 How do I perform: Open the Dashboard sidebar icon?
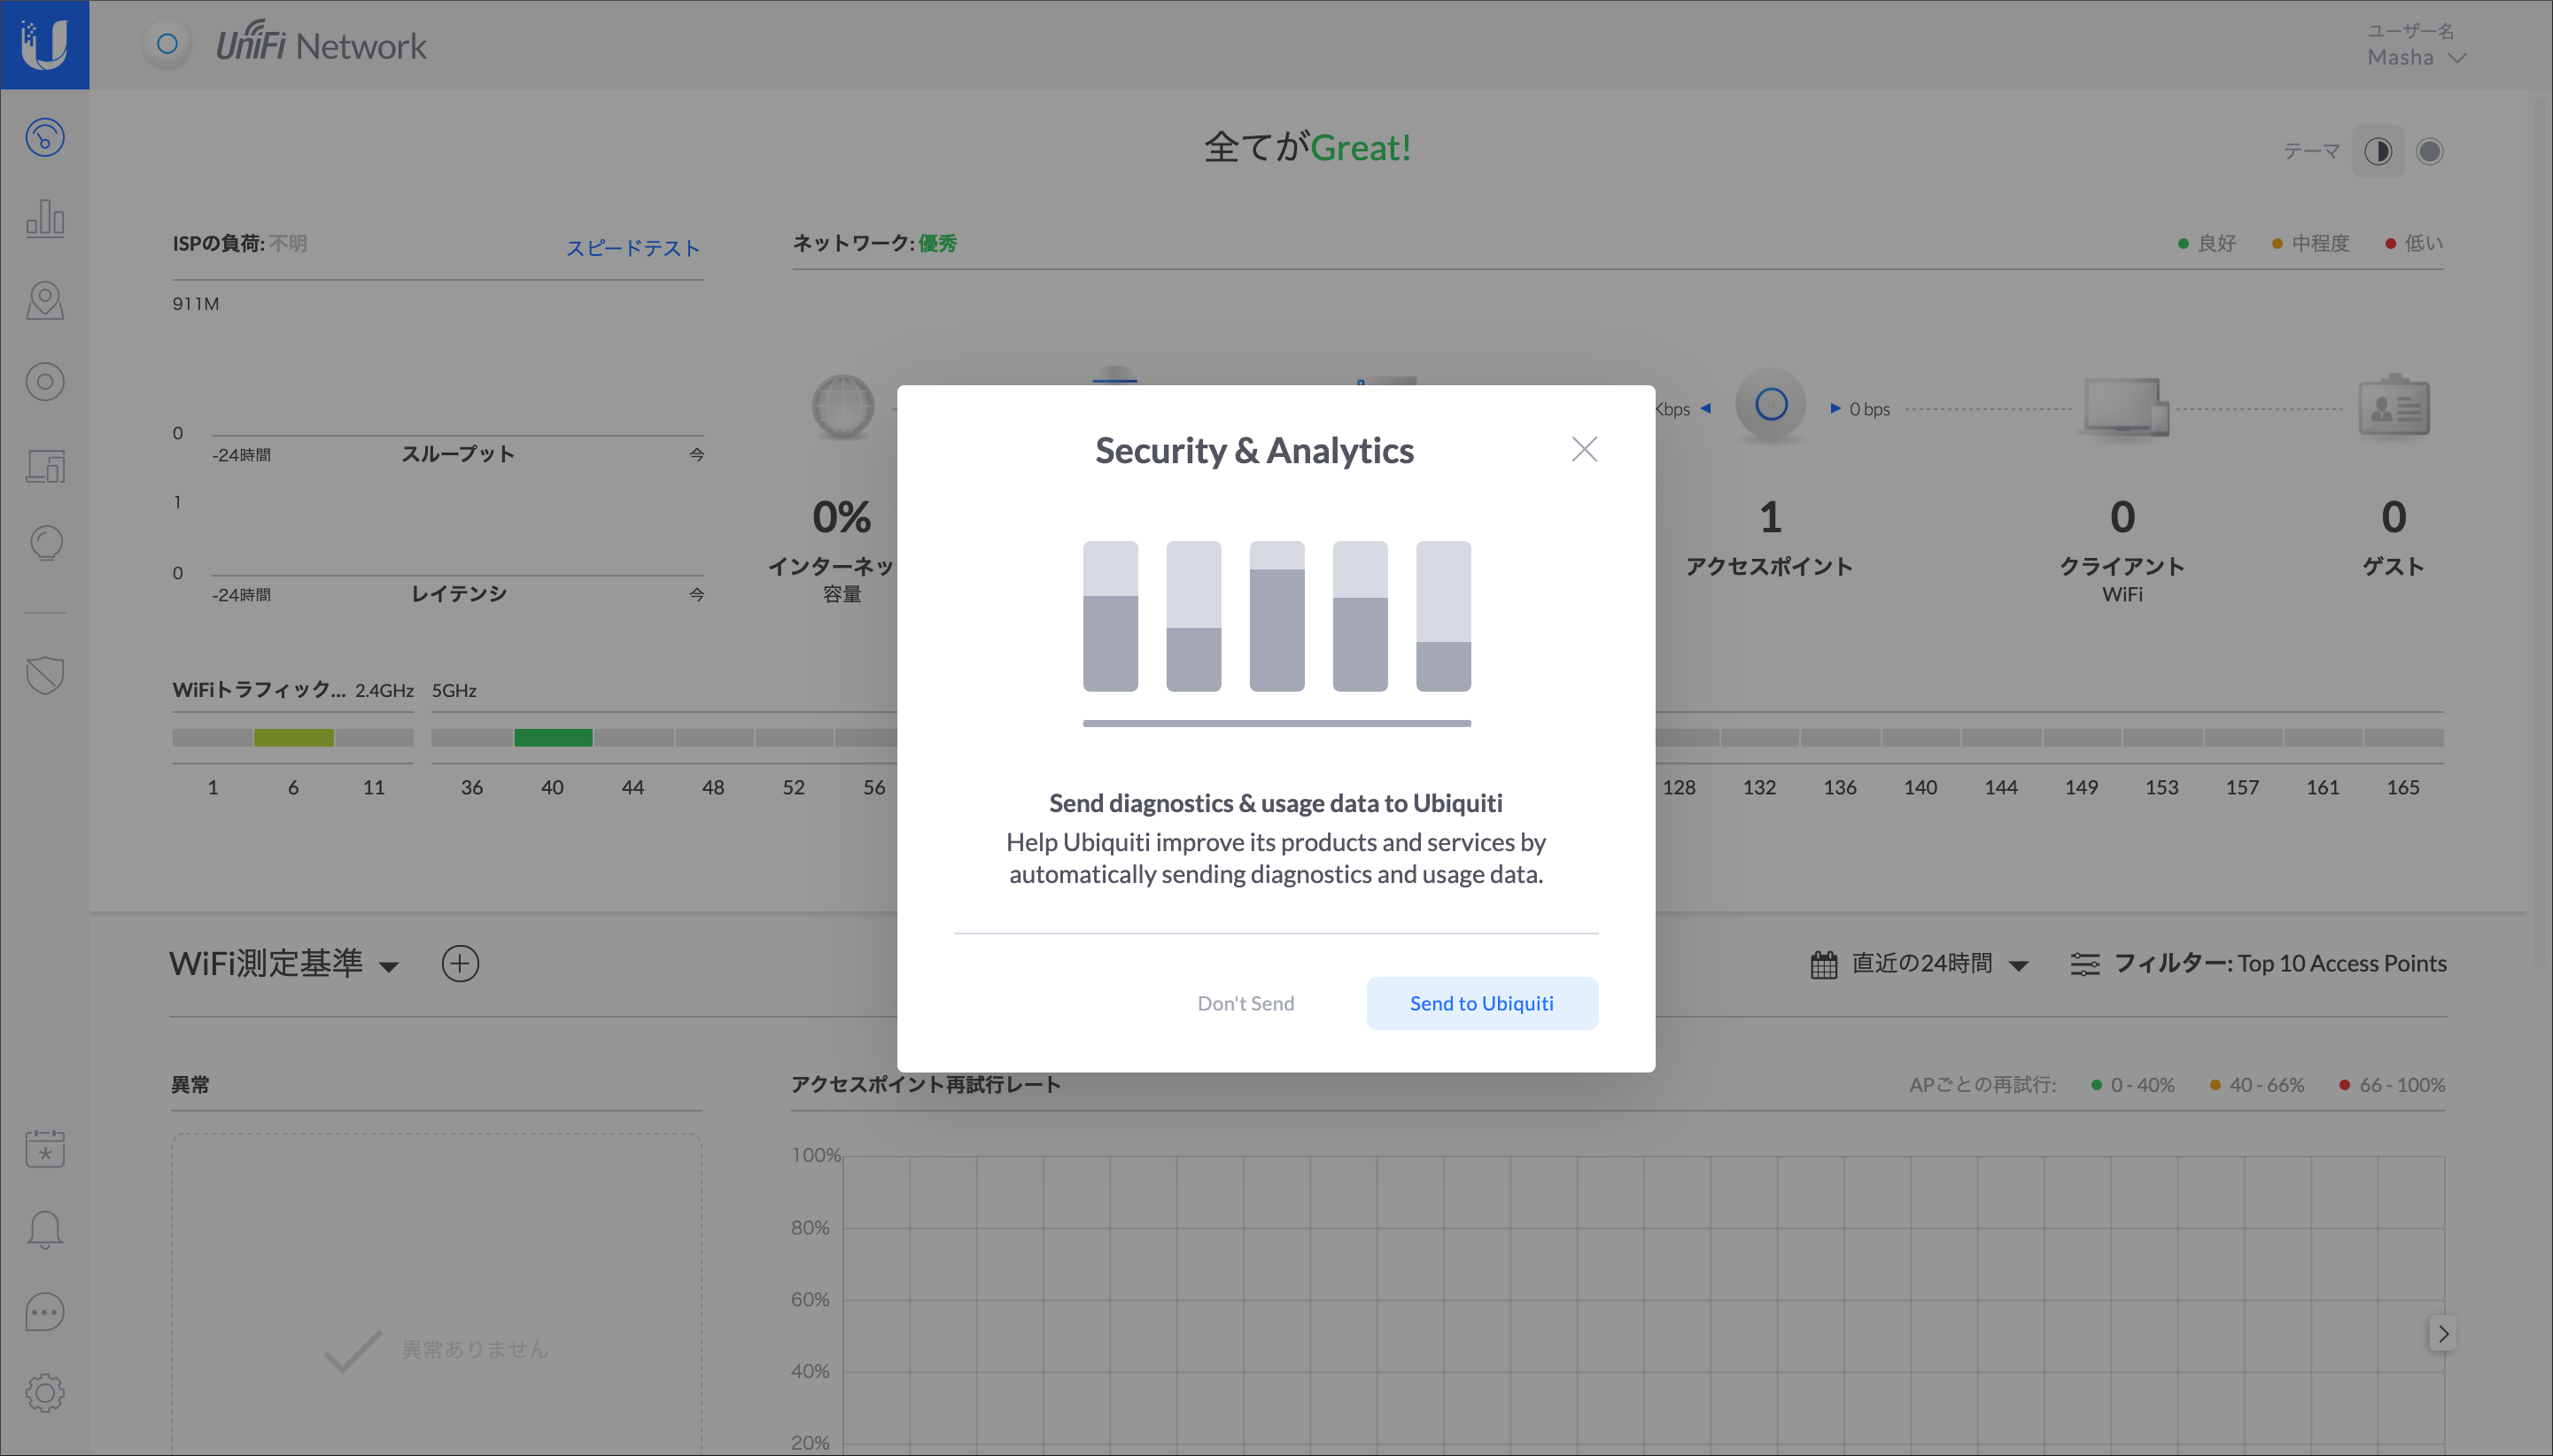tap(45, 137)
